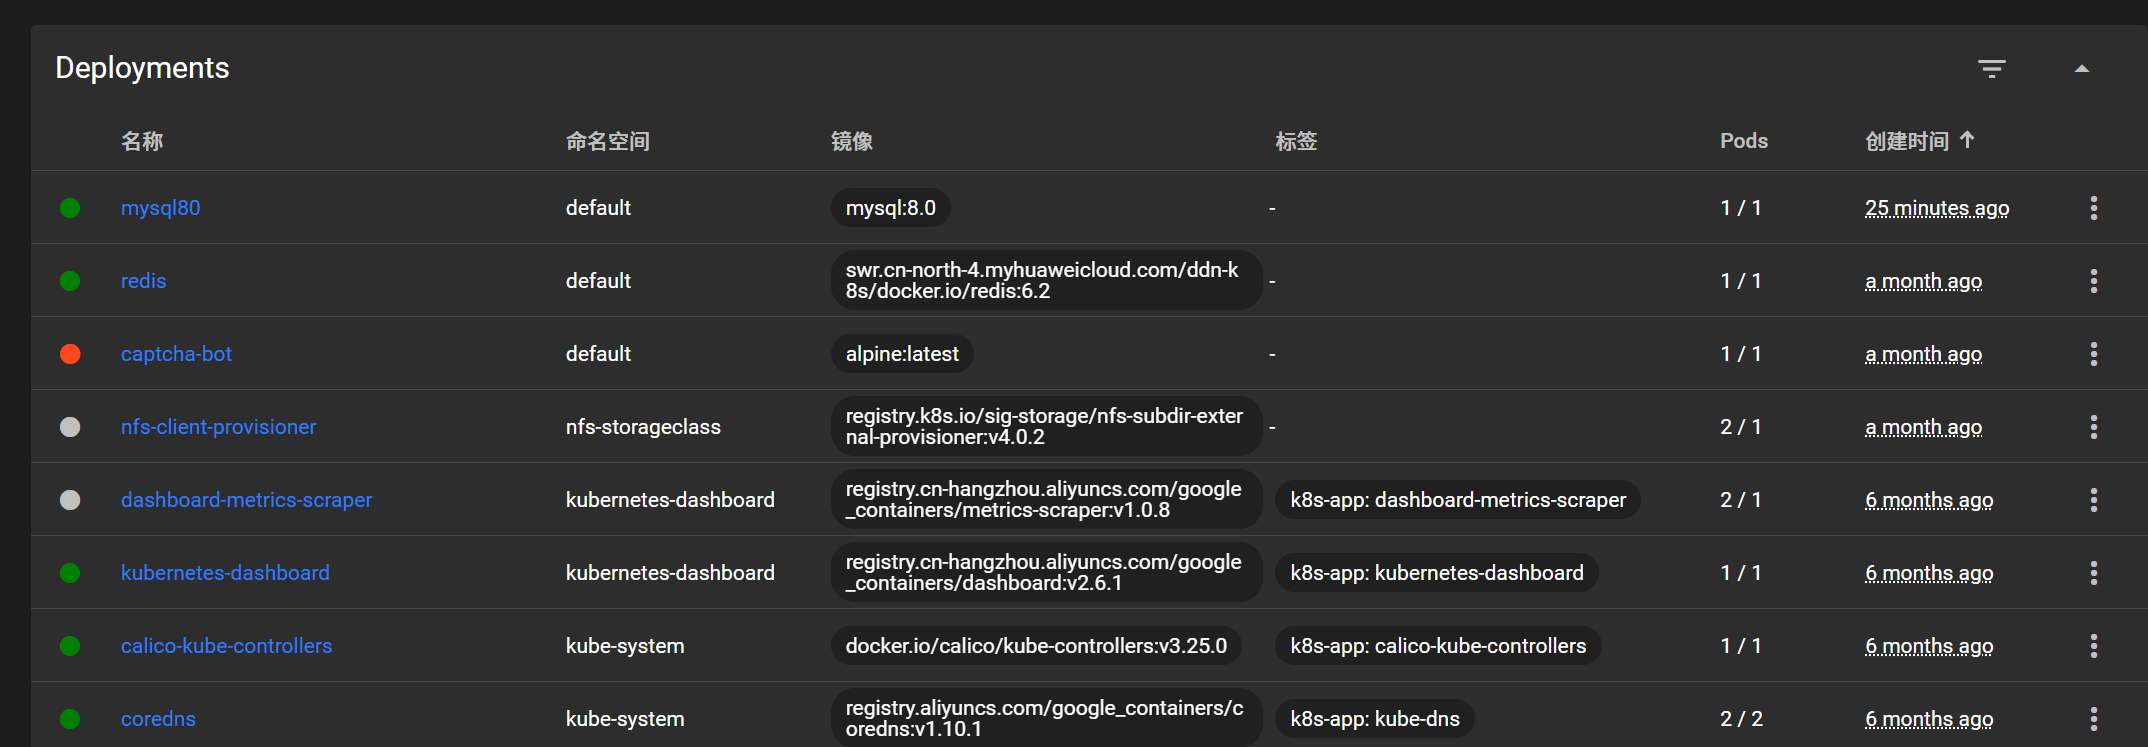Image resolution: width=2148 pixels, height=747 pixels.
Task: Open actions menu for redis deployment
Action: (x=2093, y=281)
